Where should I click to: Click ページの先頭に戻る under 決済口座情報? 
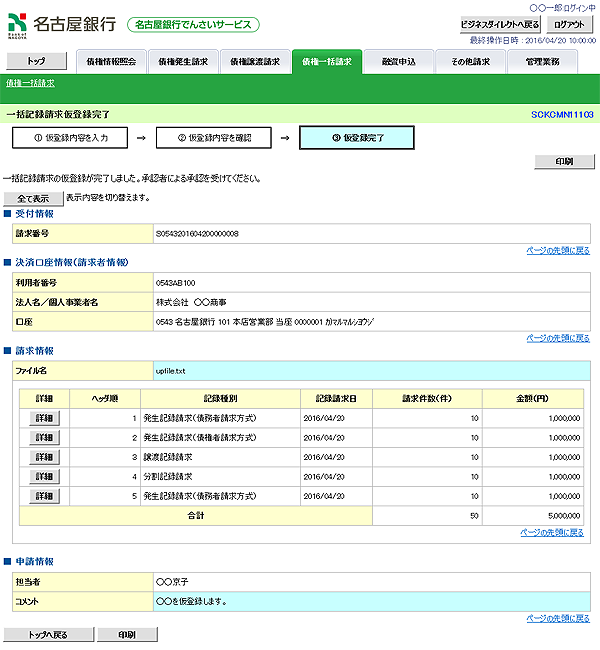click(558, 338)
